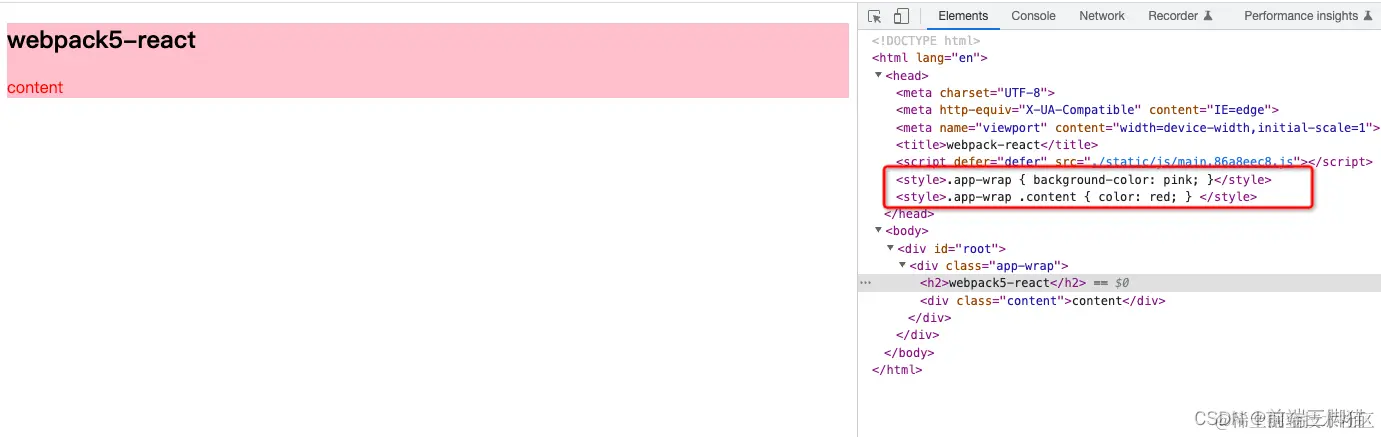Collapse the div class app-wrap node

coord(902,266)
